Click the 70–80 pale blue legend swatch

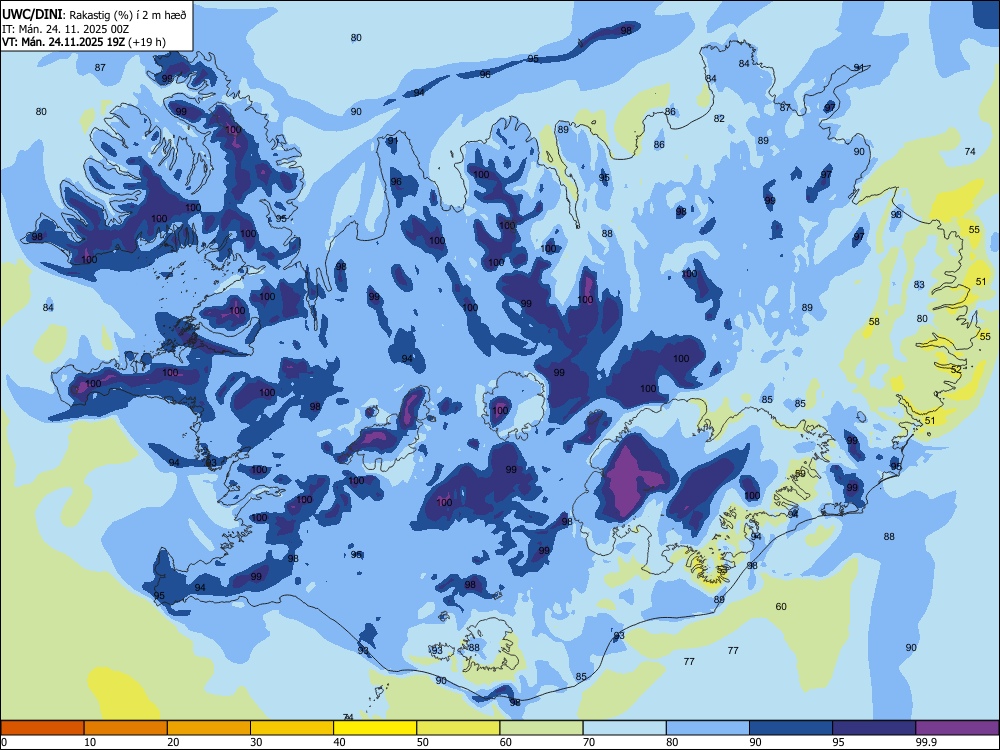coord(625,728)
